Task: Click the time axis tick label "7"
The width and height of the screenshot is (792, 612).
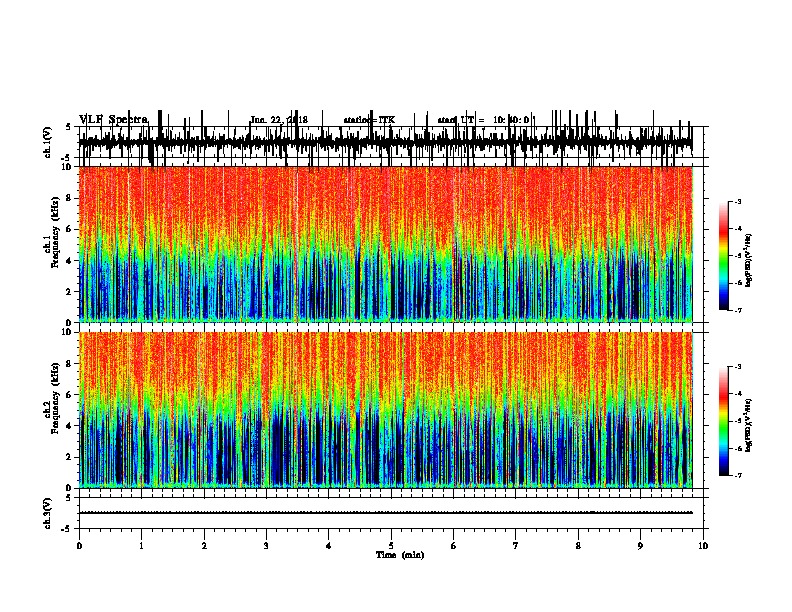Action: click(516, 546)
